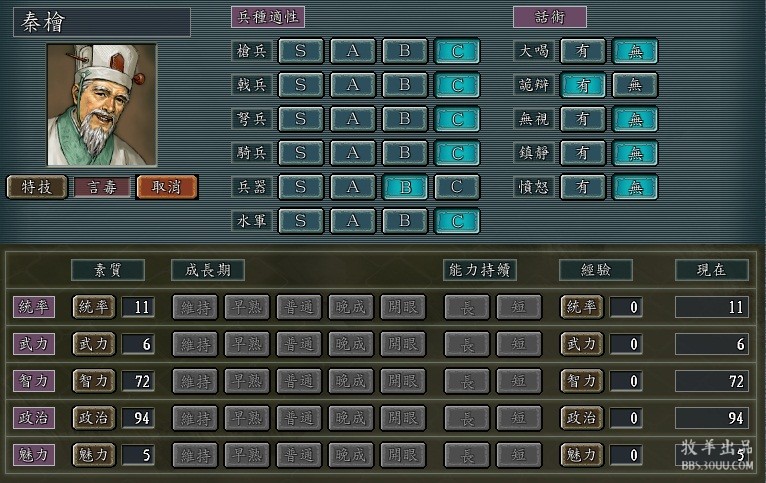The image size is (766, 483).
Task: Select the 成長期 column header
Action: 208,270
